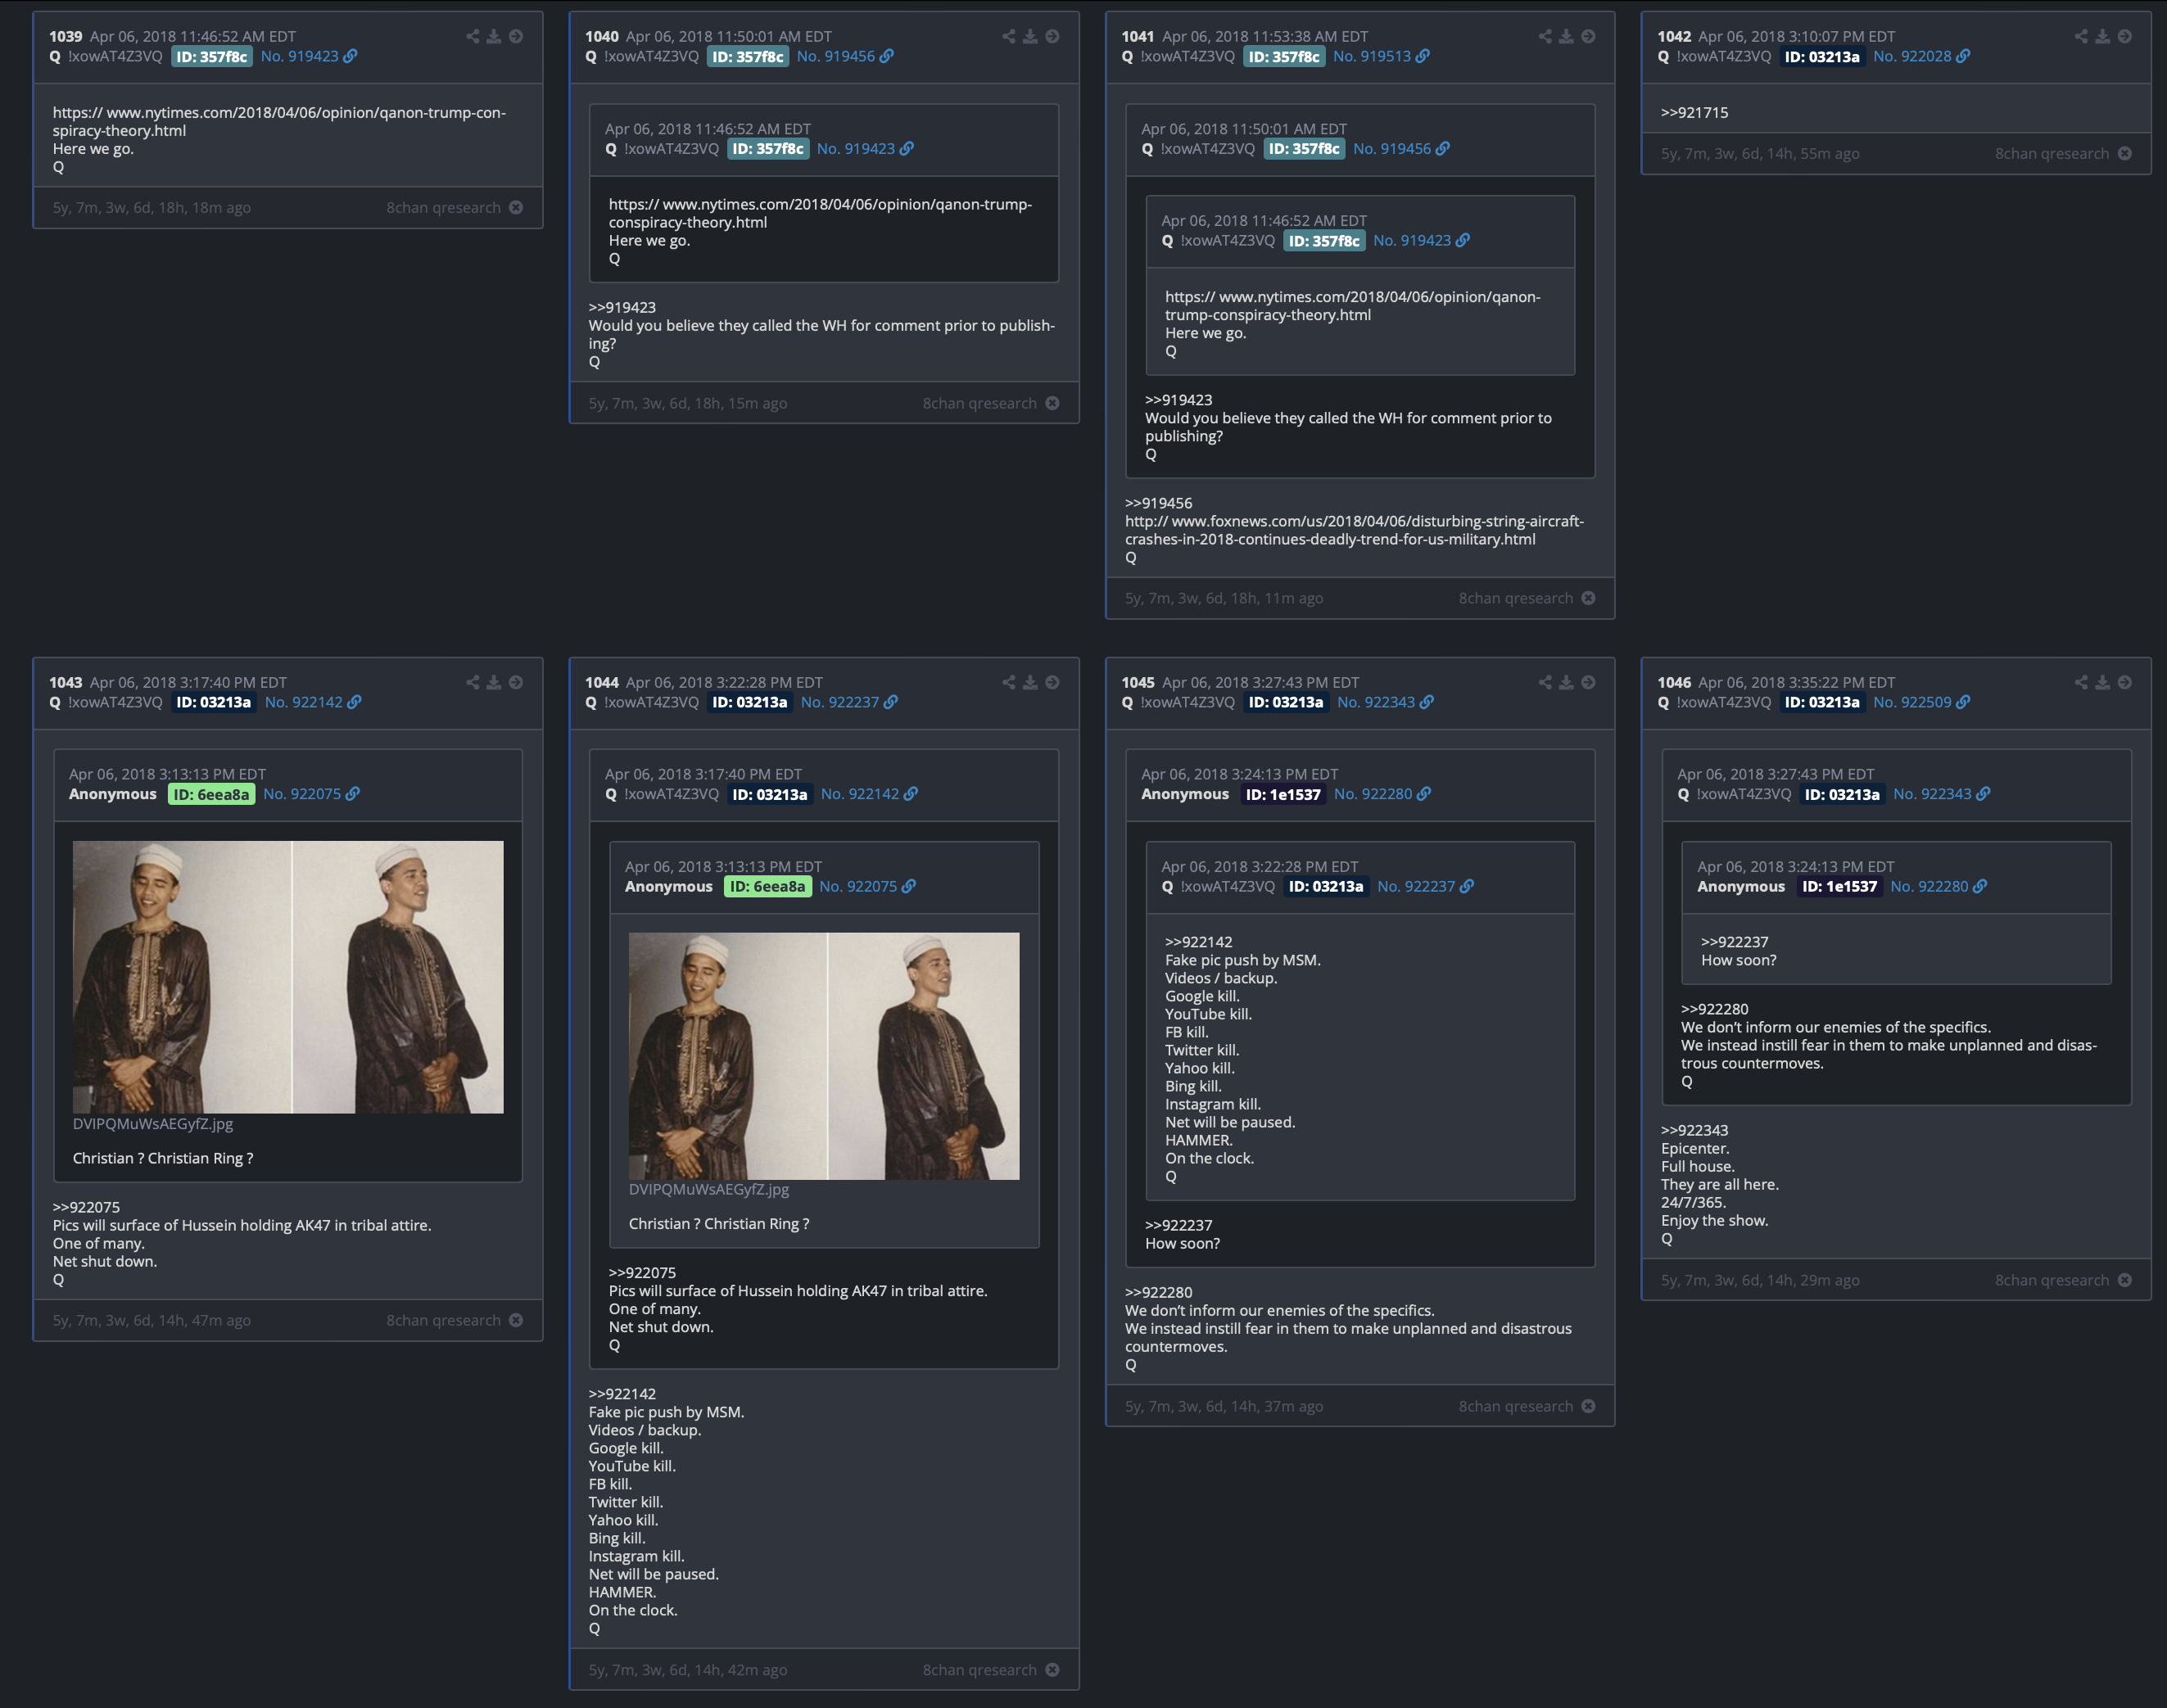Open link No. 922075 in post 1043 quoted post
This screenshot has width=2167, height=1708.
click(311, 794)
